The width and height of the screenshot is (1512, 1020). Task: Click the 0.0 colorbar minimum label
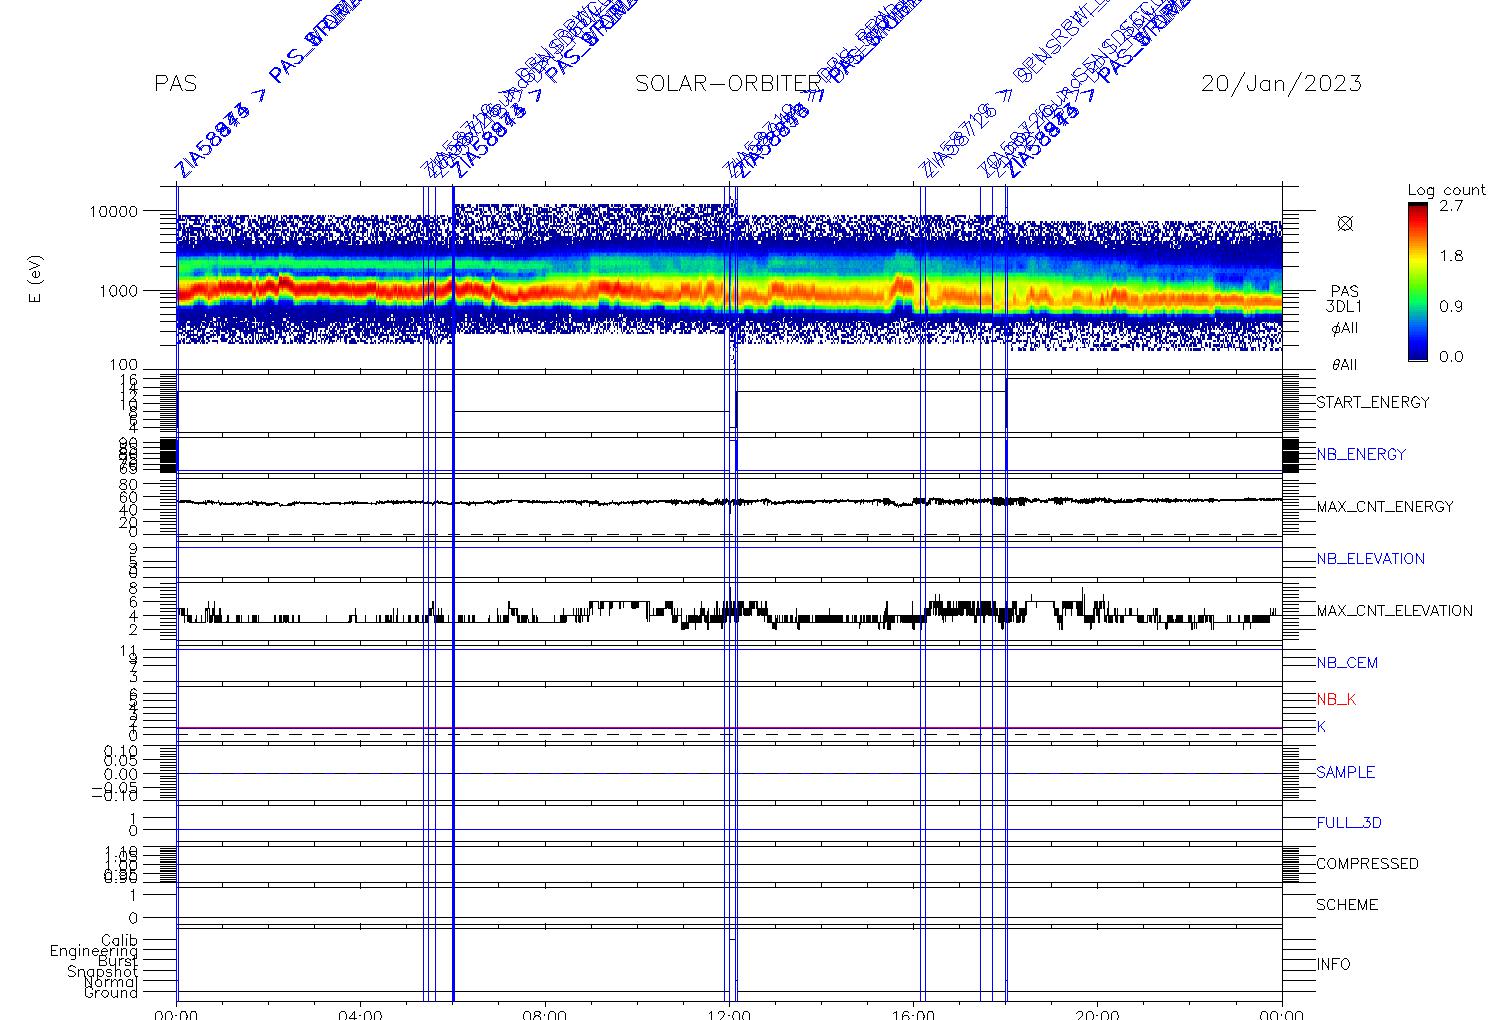1450,357
